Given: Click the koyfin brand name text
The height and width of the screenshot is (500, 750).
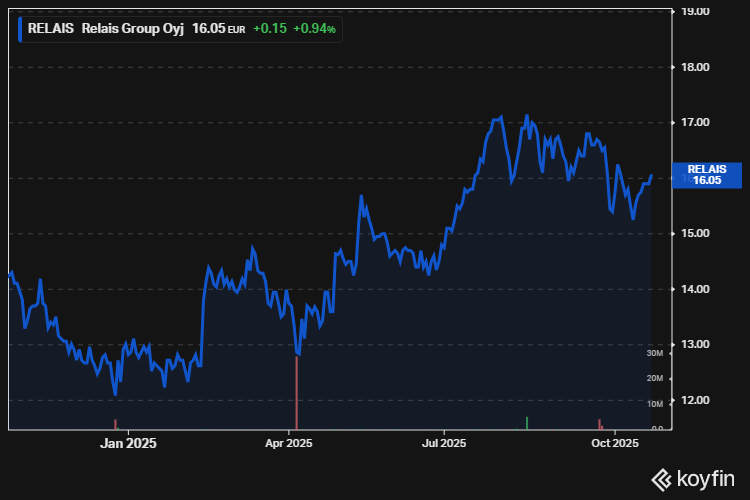Looking at the screenshot, I should 706,479.
